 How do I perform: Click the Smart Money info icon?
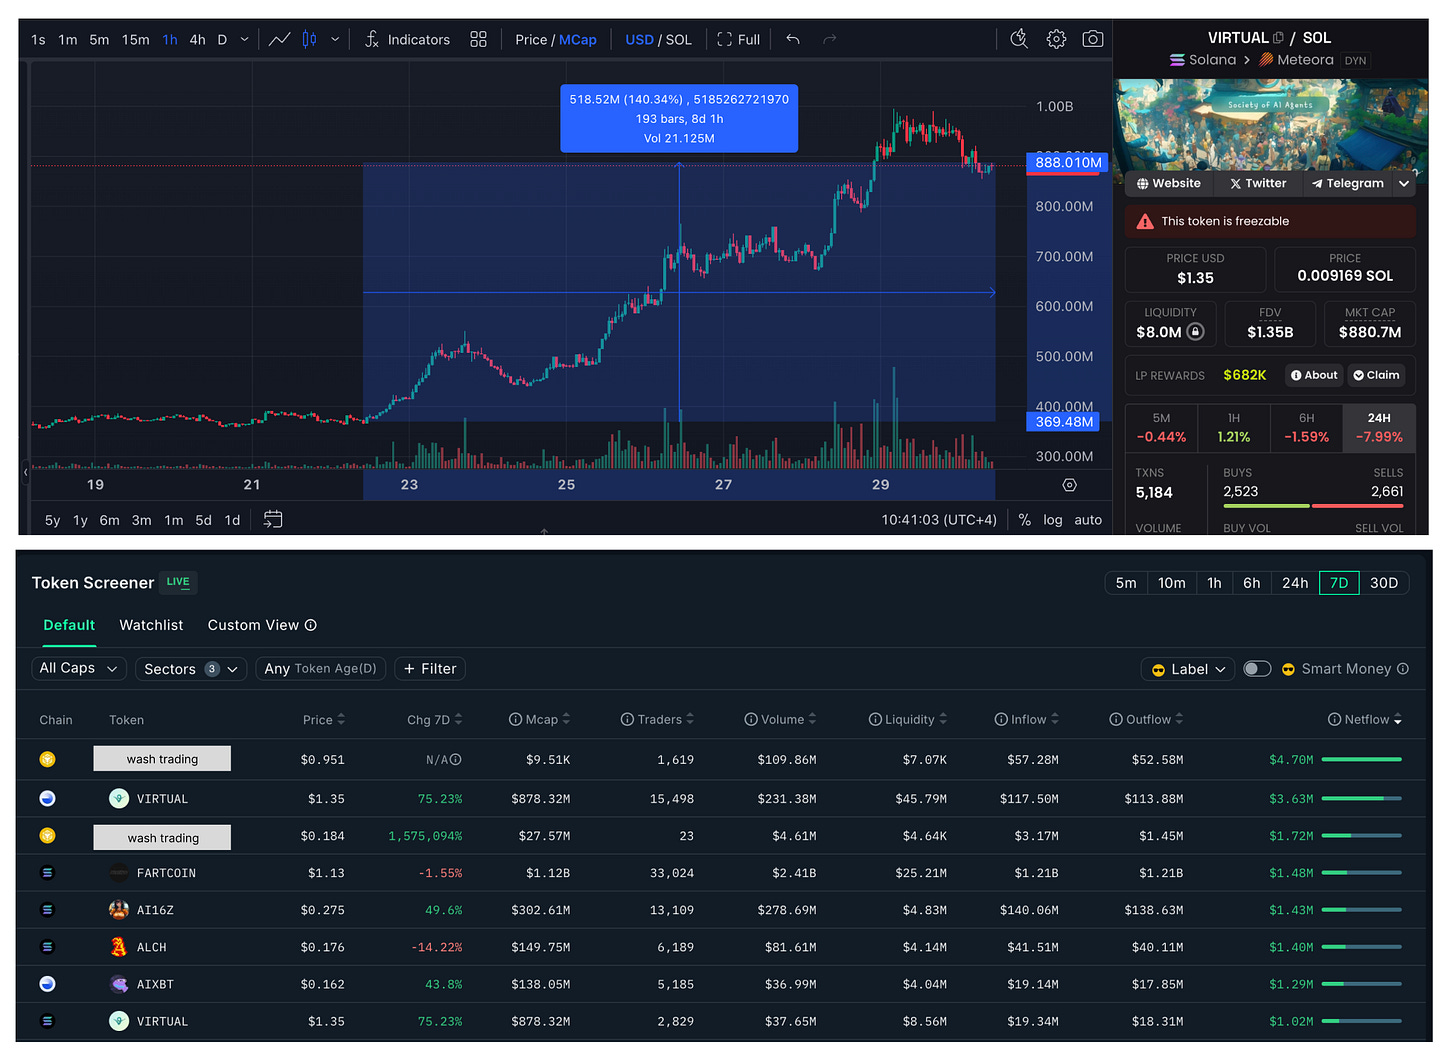point(1403,668)
